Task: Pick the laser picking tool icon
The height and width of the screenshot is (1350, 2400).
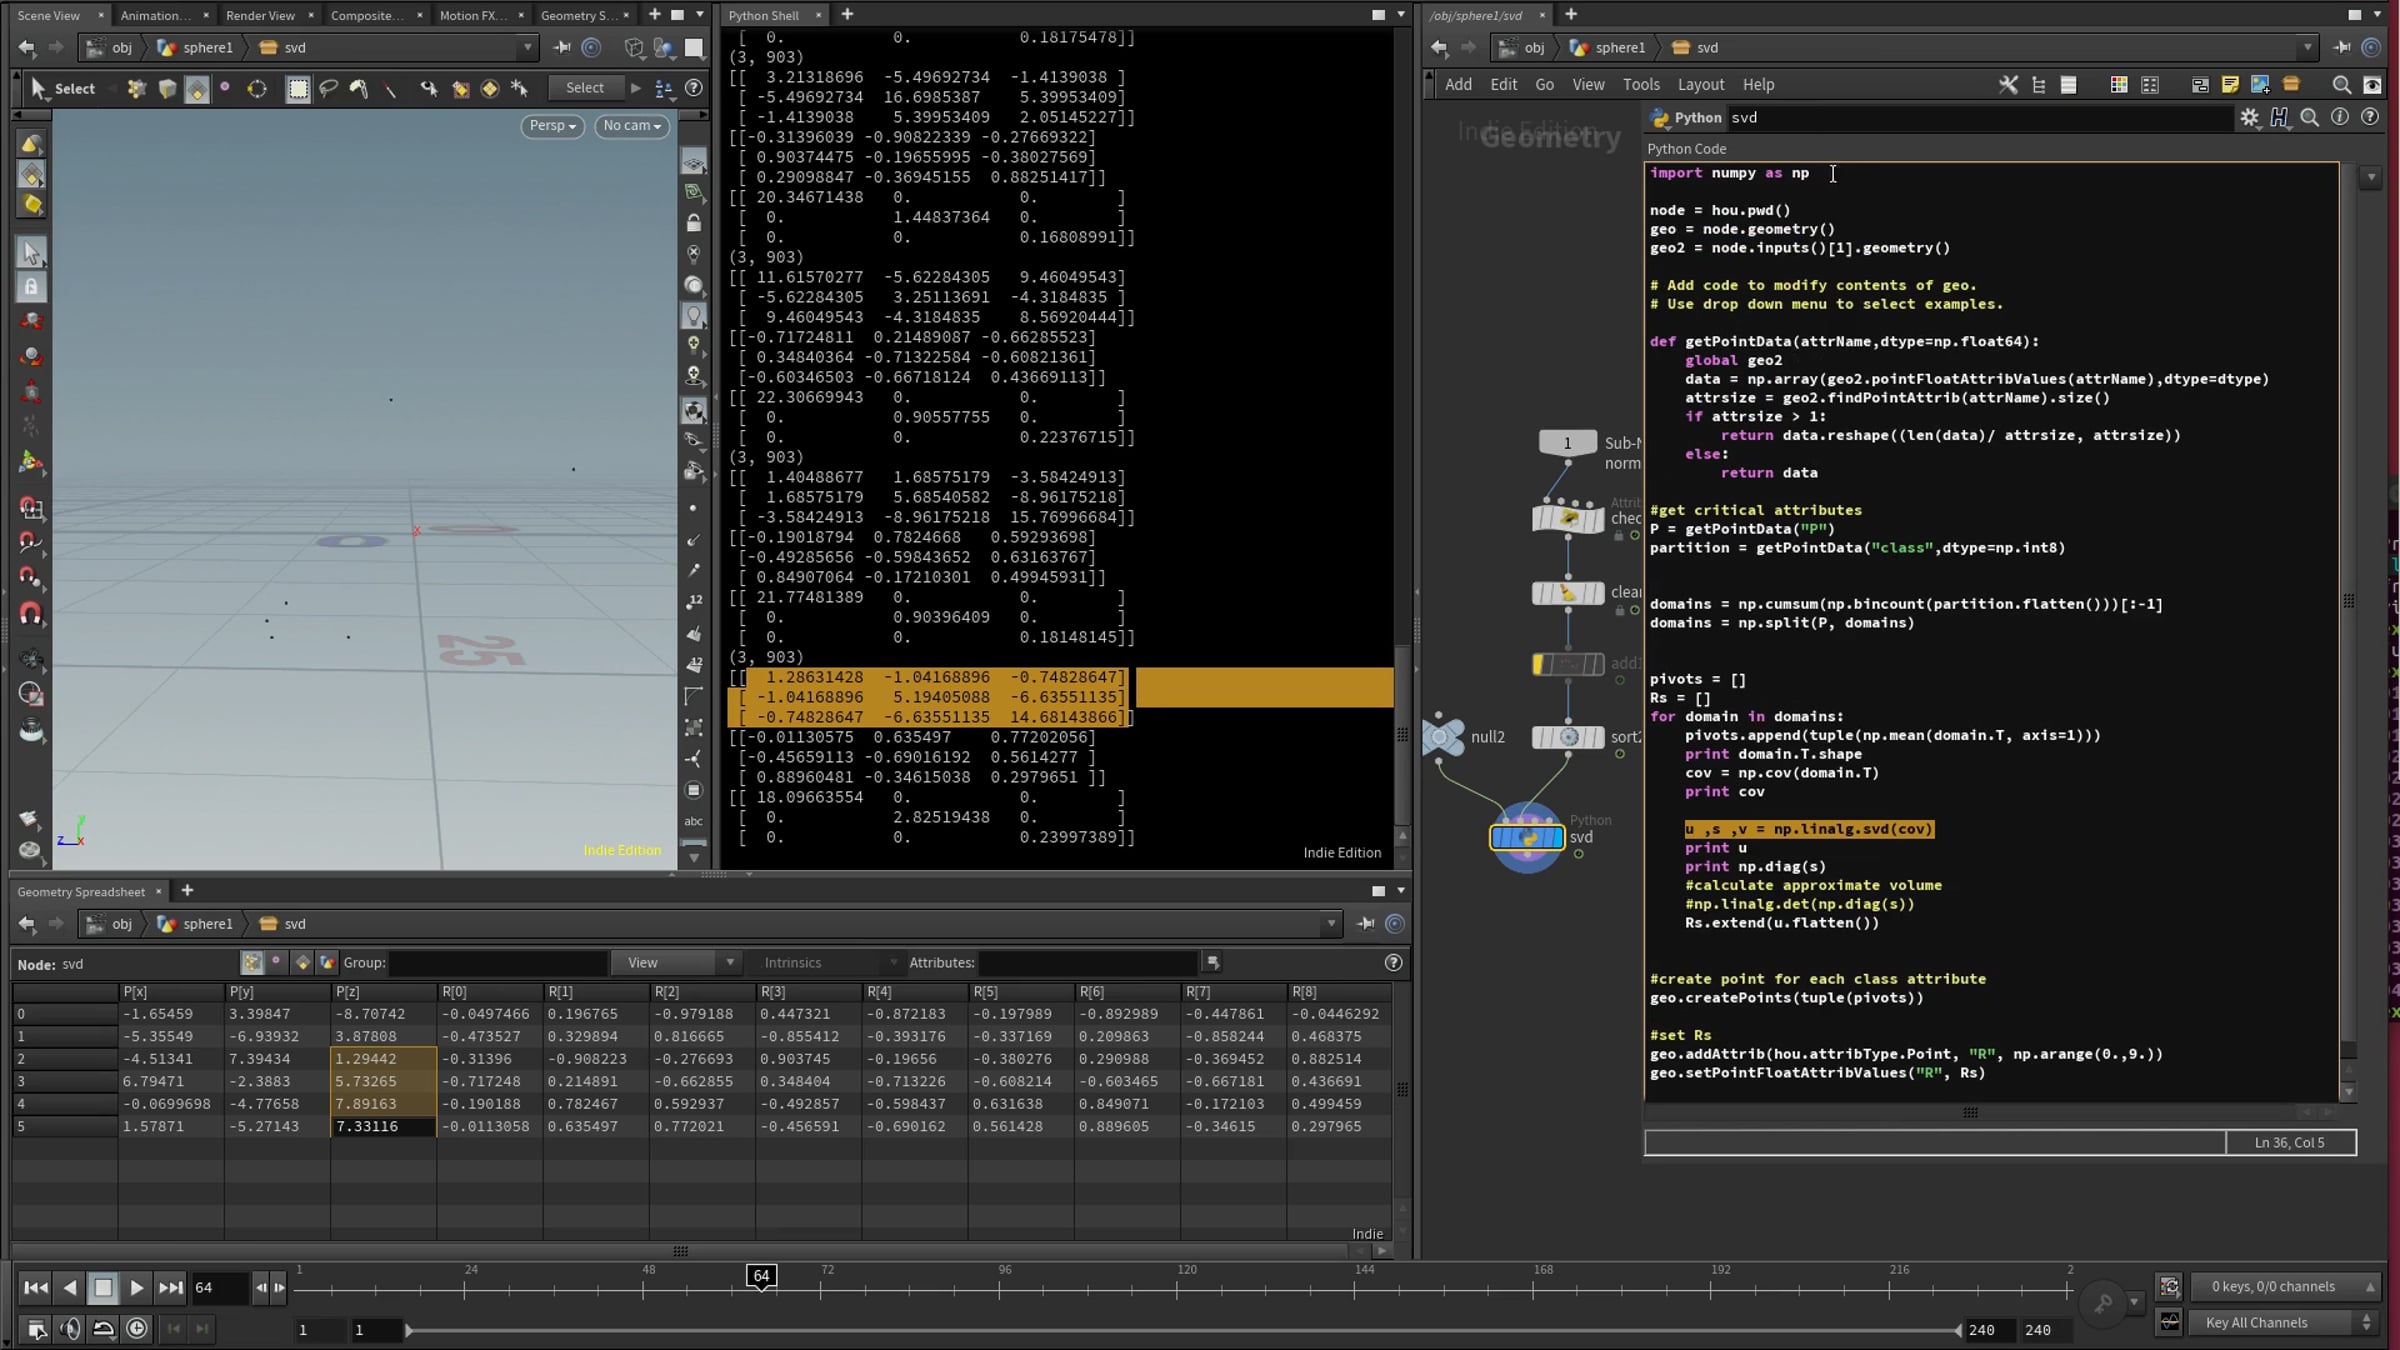Action: point(390,88)
